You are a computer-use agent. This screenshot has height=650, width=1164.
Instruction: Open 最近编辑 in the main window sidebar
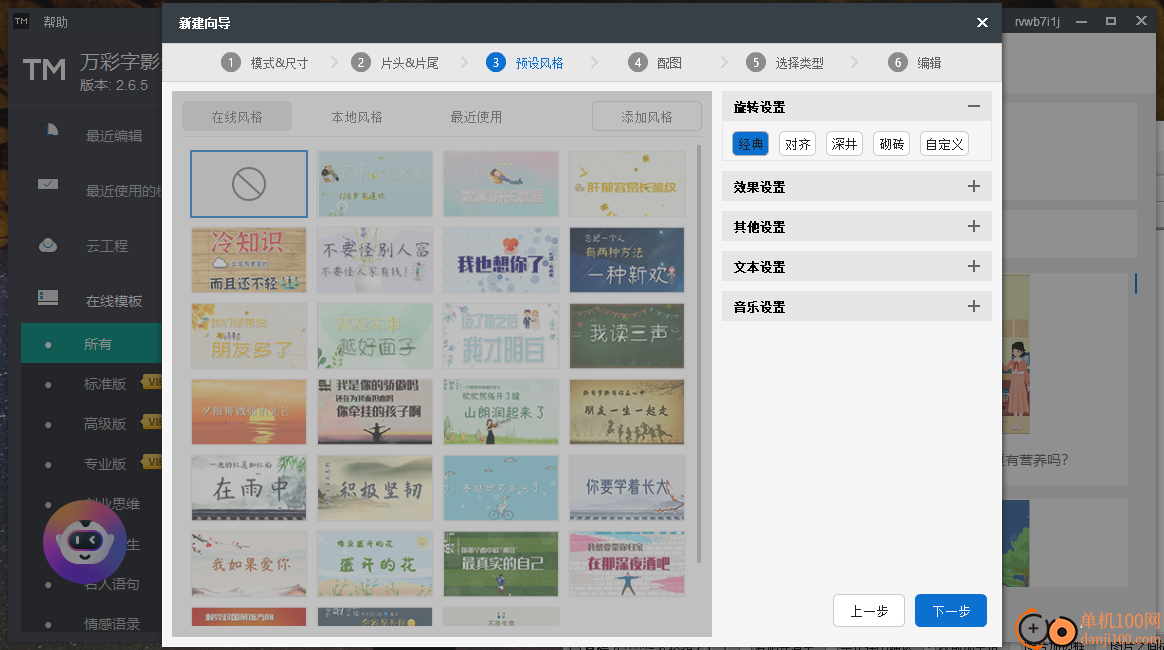(114, 136)
